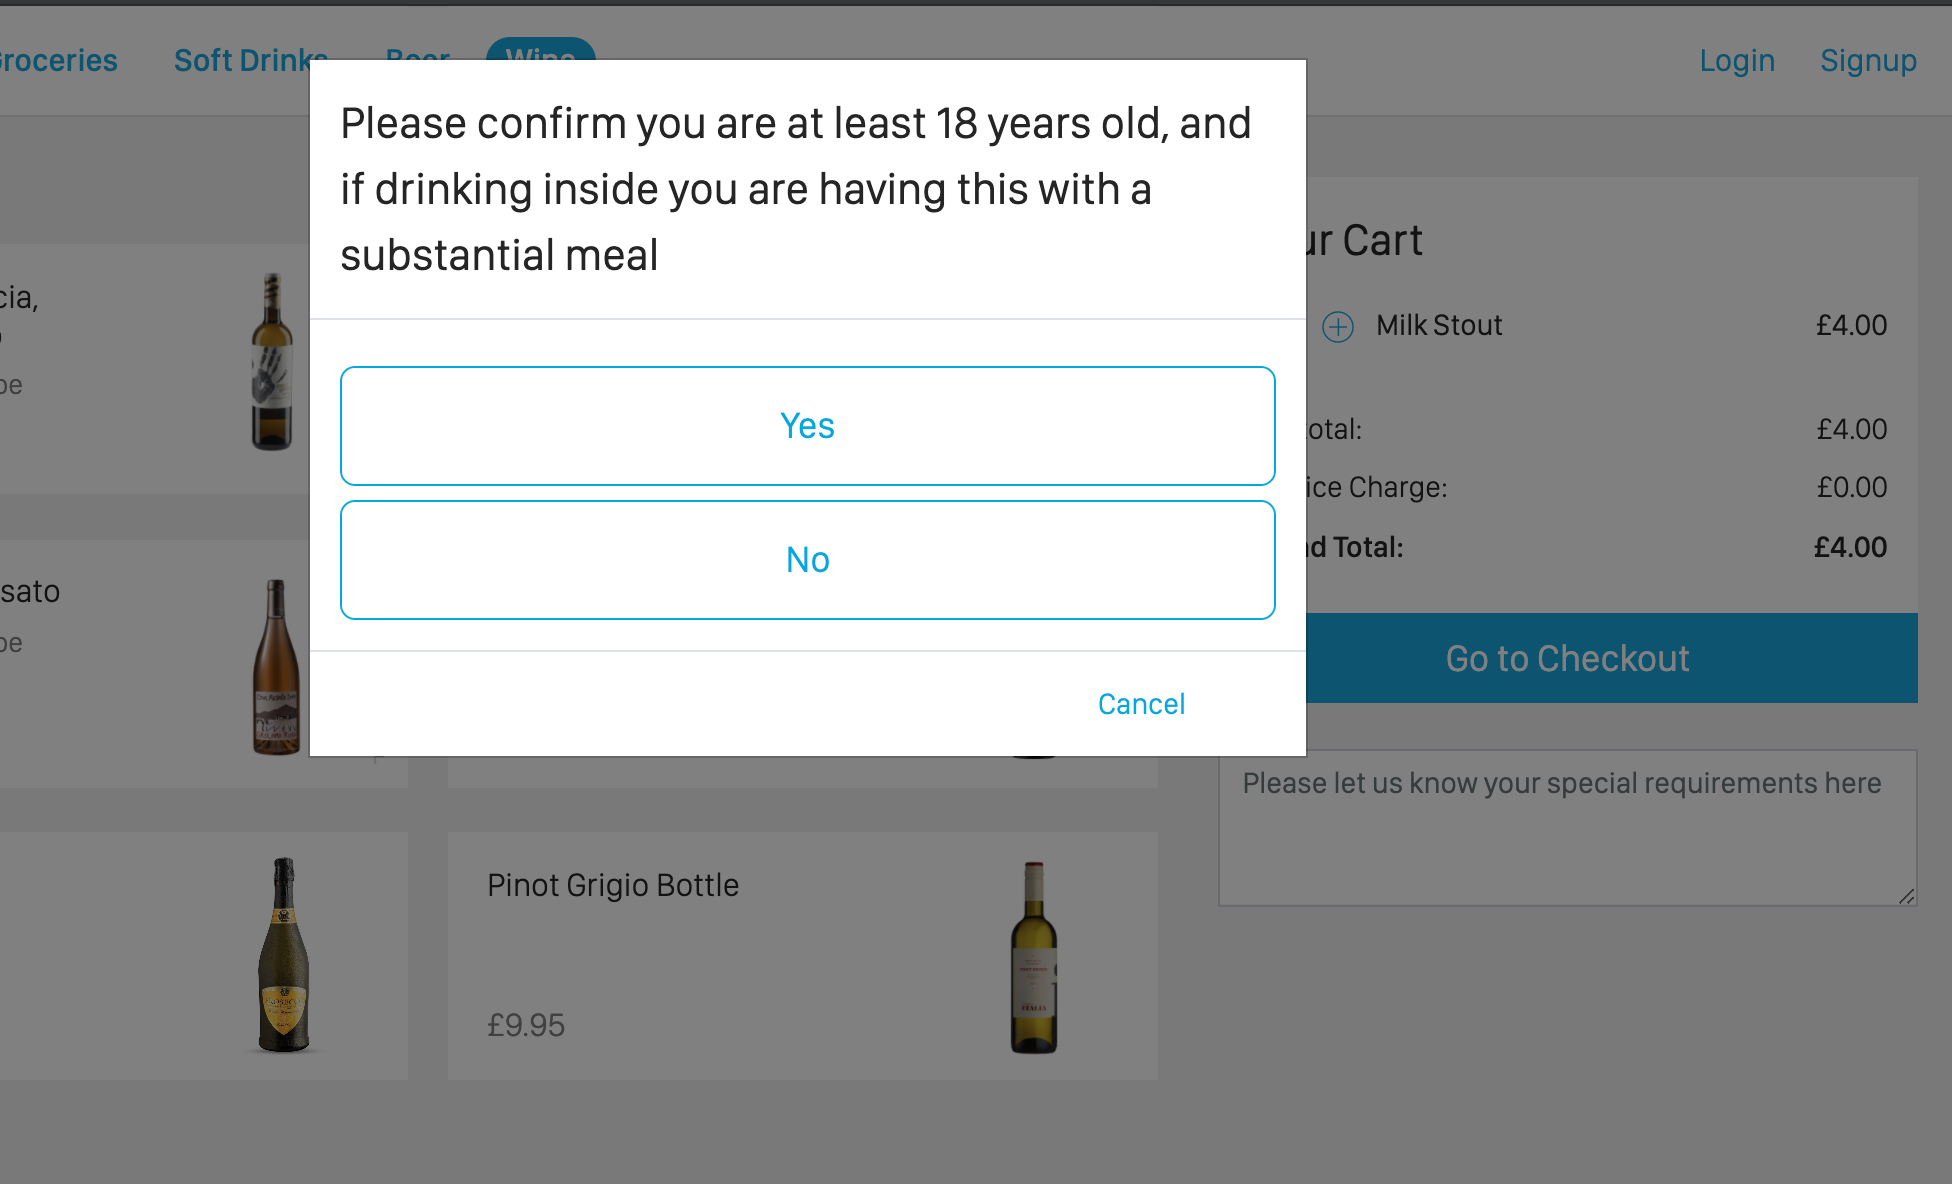Open the Signup page
Viewport: 1952px width, 1184px height.
coord(1868,60)
